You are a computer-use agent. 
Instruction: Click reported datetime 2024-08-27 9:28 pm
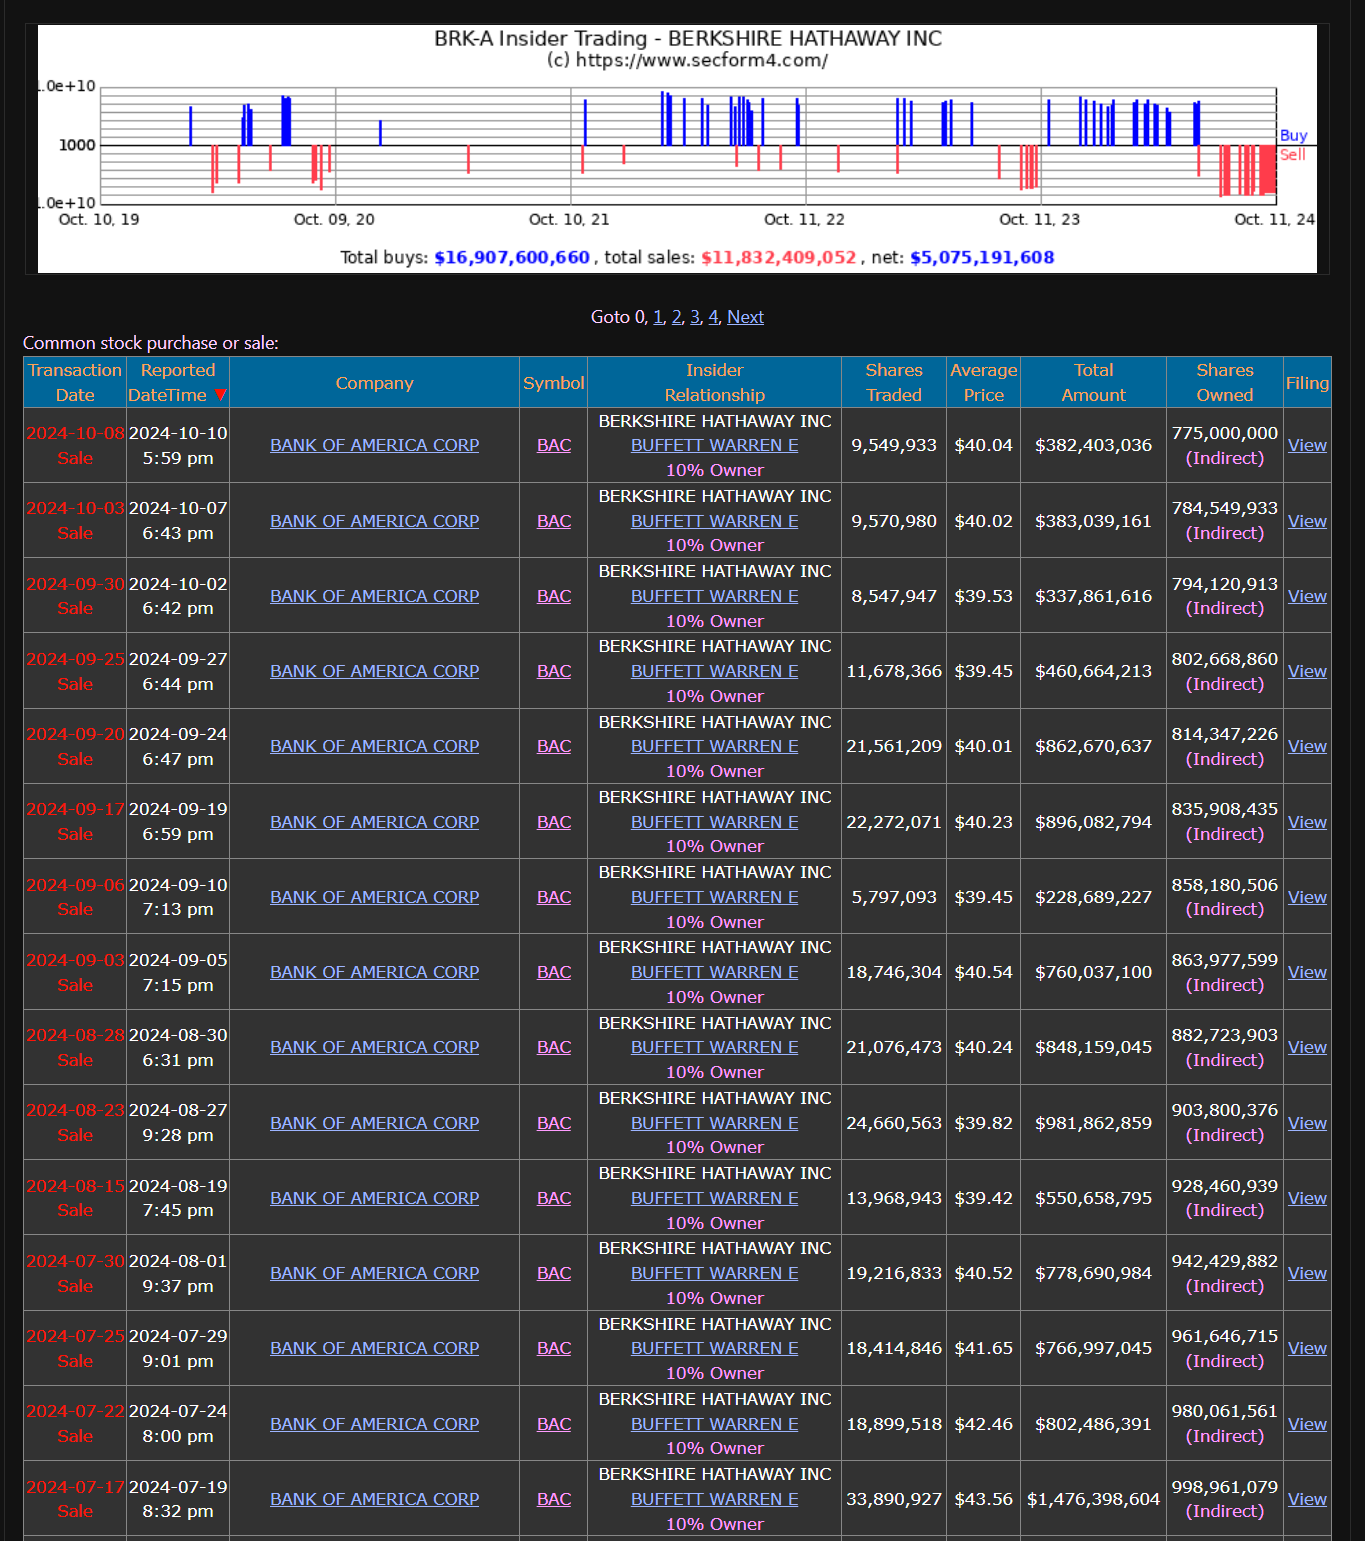(178, 1123)
